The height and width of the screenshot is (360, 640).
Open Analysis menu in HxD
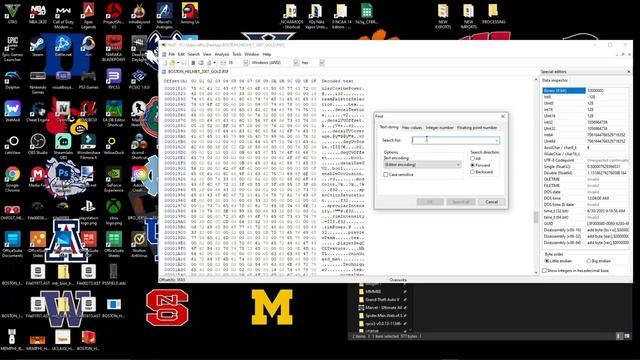pos(222,54)
